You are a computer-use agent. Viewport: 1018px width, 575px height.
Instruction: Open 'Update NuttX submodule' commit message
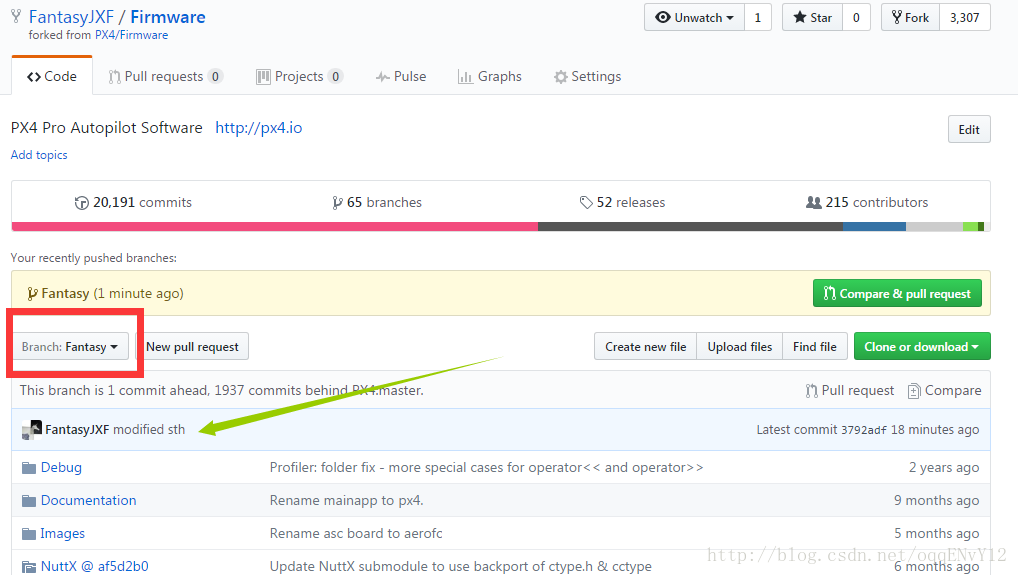tap(460, 567)
